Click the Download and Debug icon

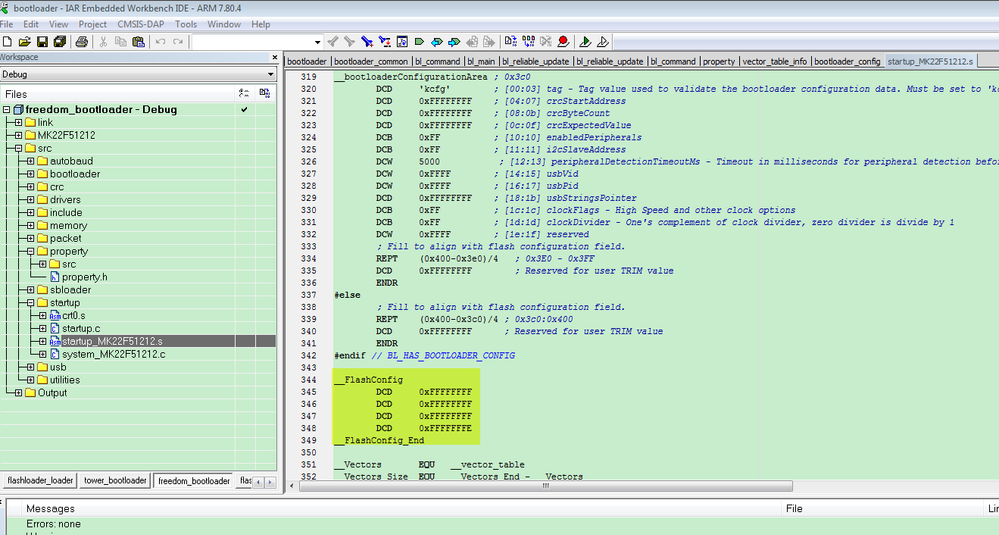586,42
